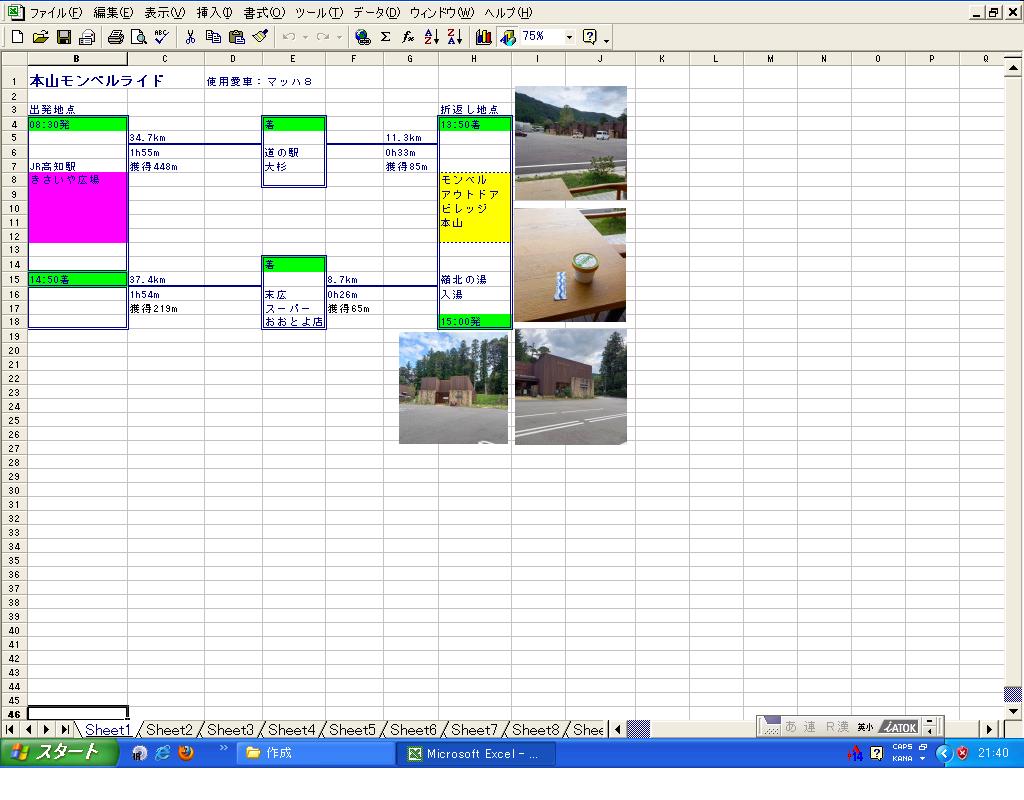Expand the 75% zoom dropdown

click(569, 37)
